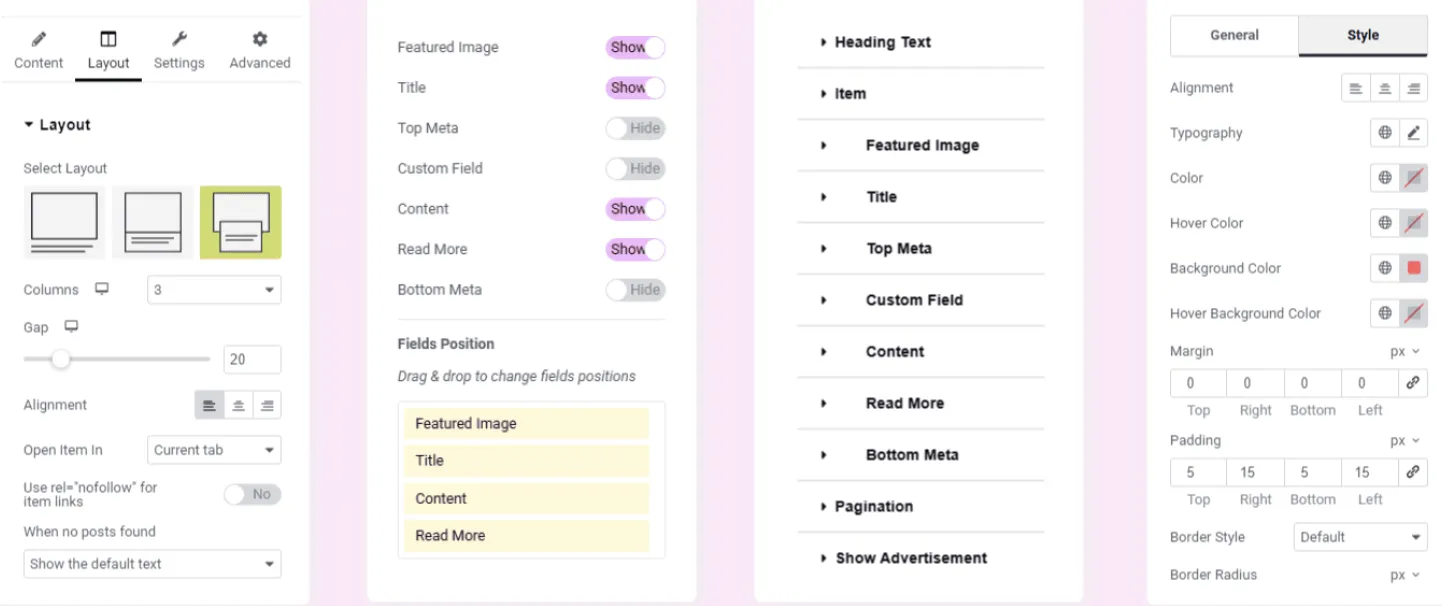Set Layout alignment to center

coord(238,405)
